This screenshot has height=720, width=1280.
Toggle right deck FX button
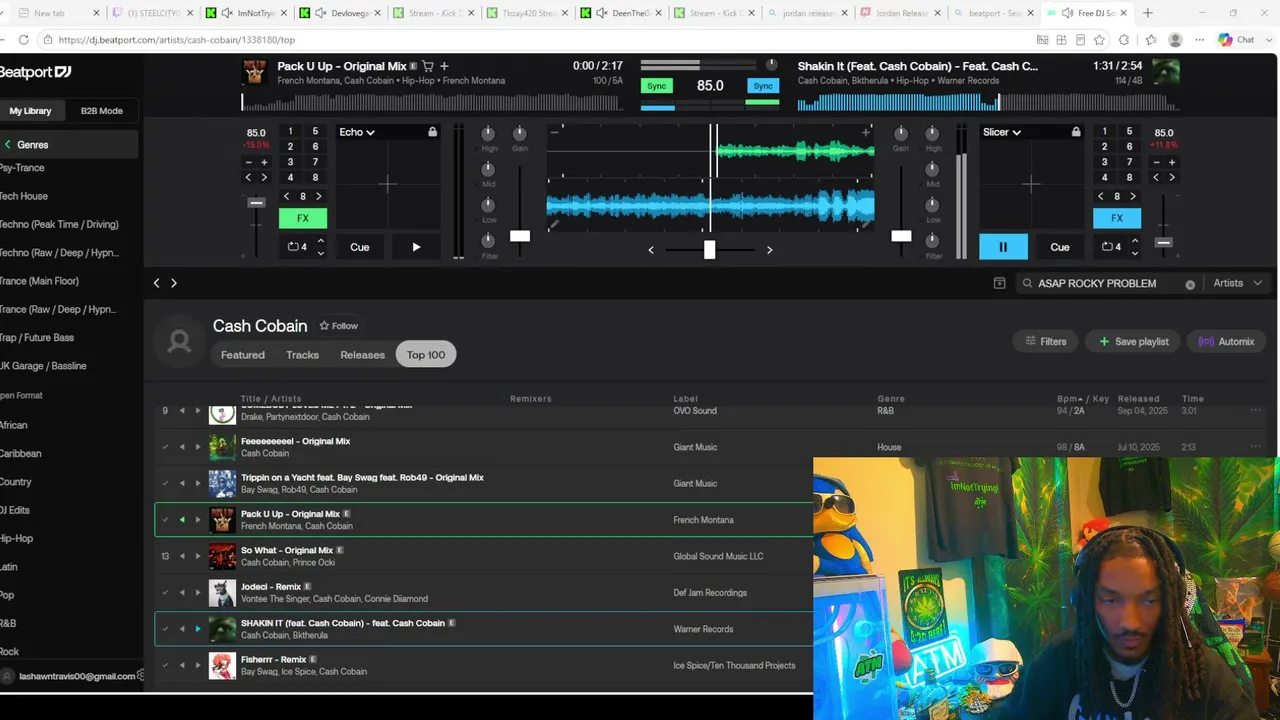(x=1117, y=218)
